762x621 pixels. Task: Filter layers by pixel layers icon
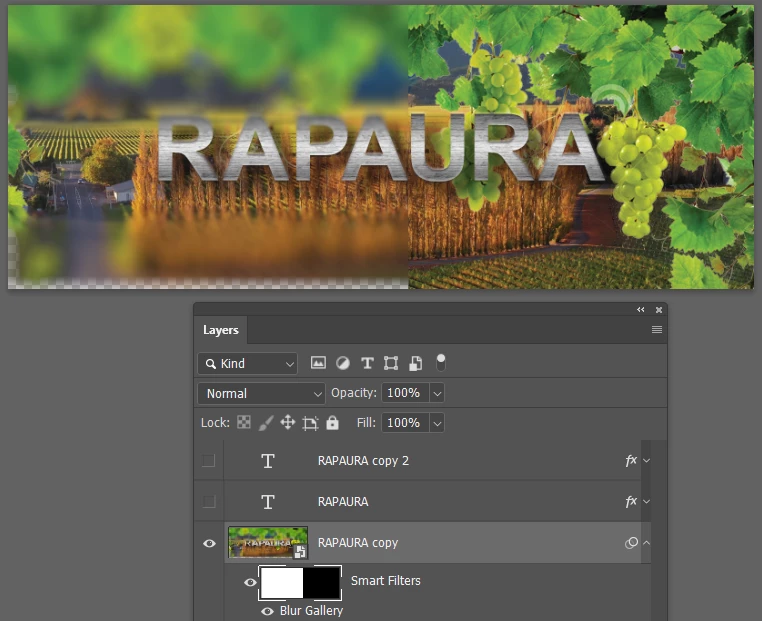pyautogui.click(x=318, y=363)
